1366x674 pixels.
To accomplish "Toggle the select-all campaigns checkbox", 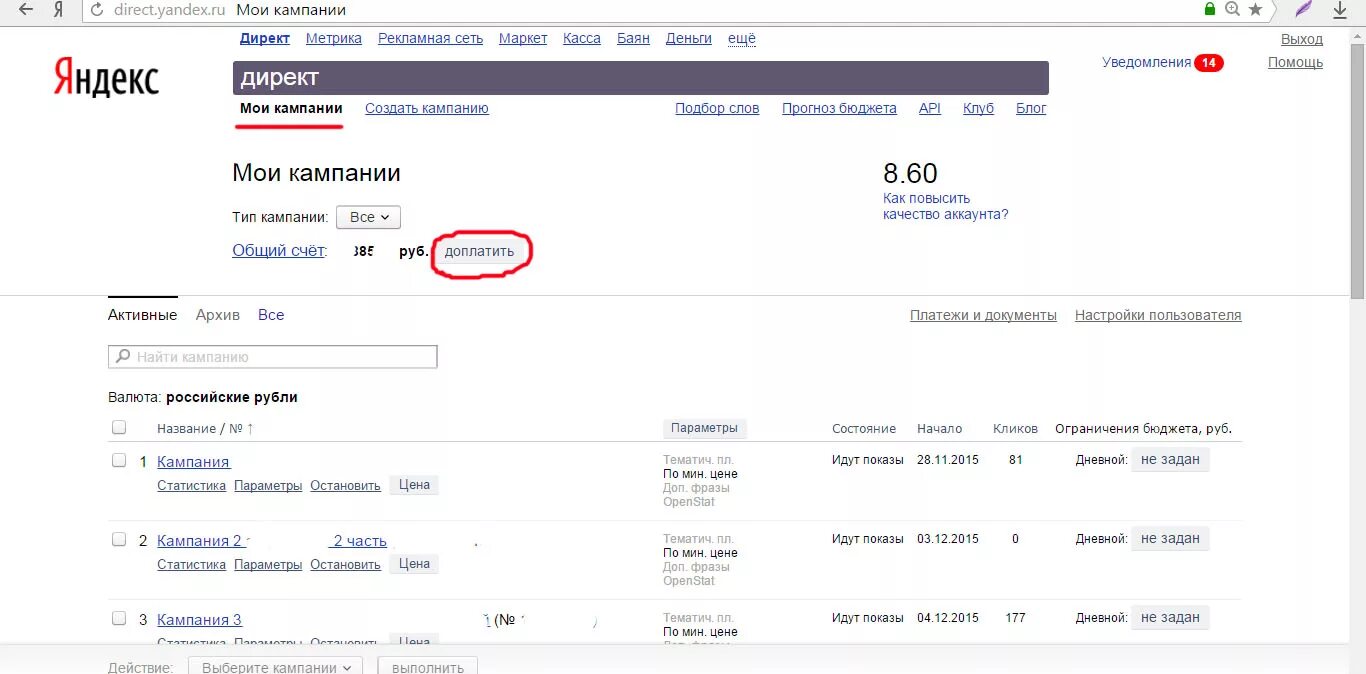I will click(119, 427).
